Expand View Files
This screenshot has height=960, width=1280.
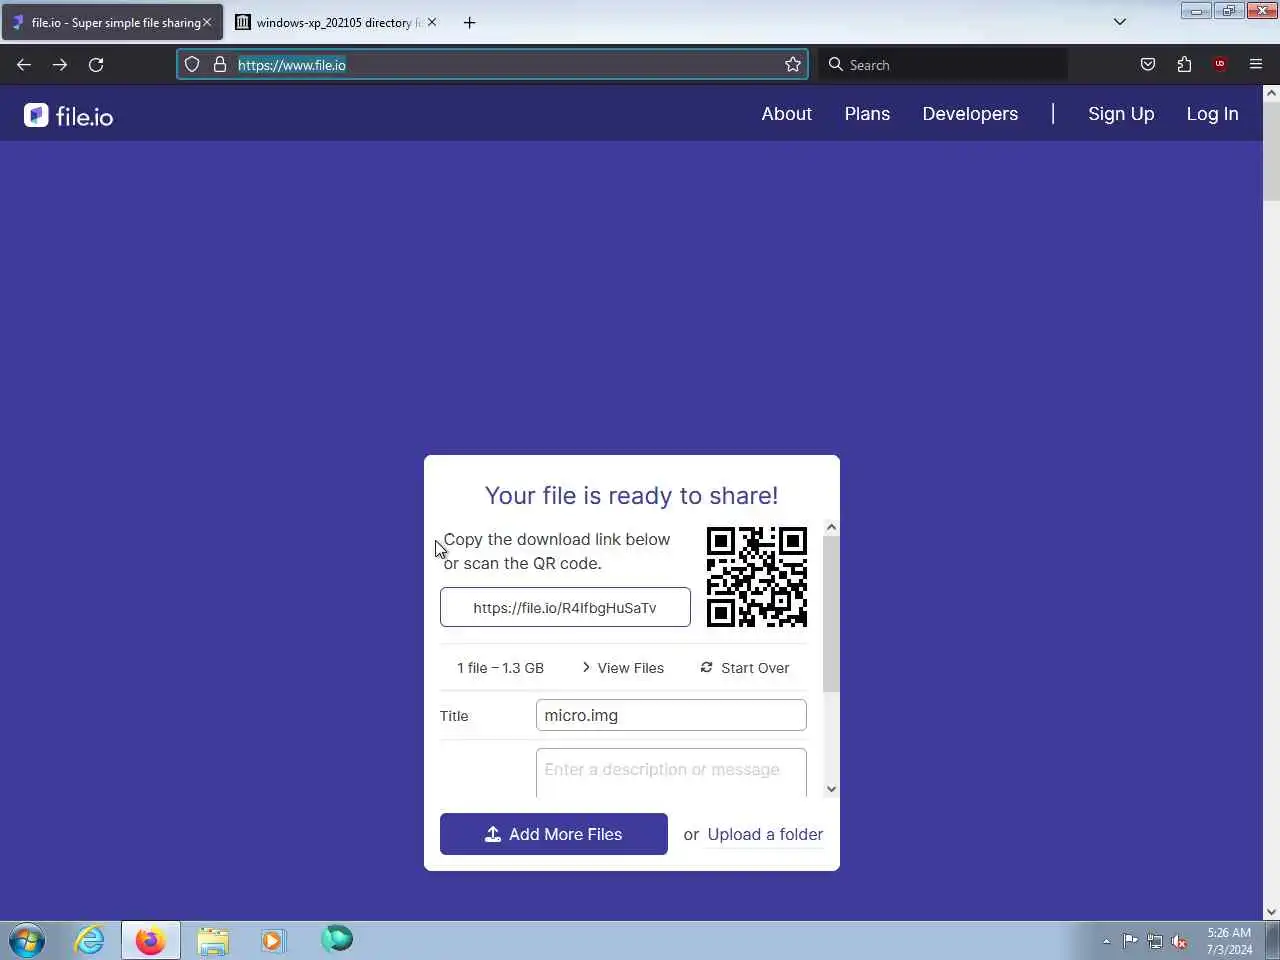click(623, 668)
